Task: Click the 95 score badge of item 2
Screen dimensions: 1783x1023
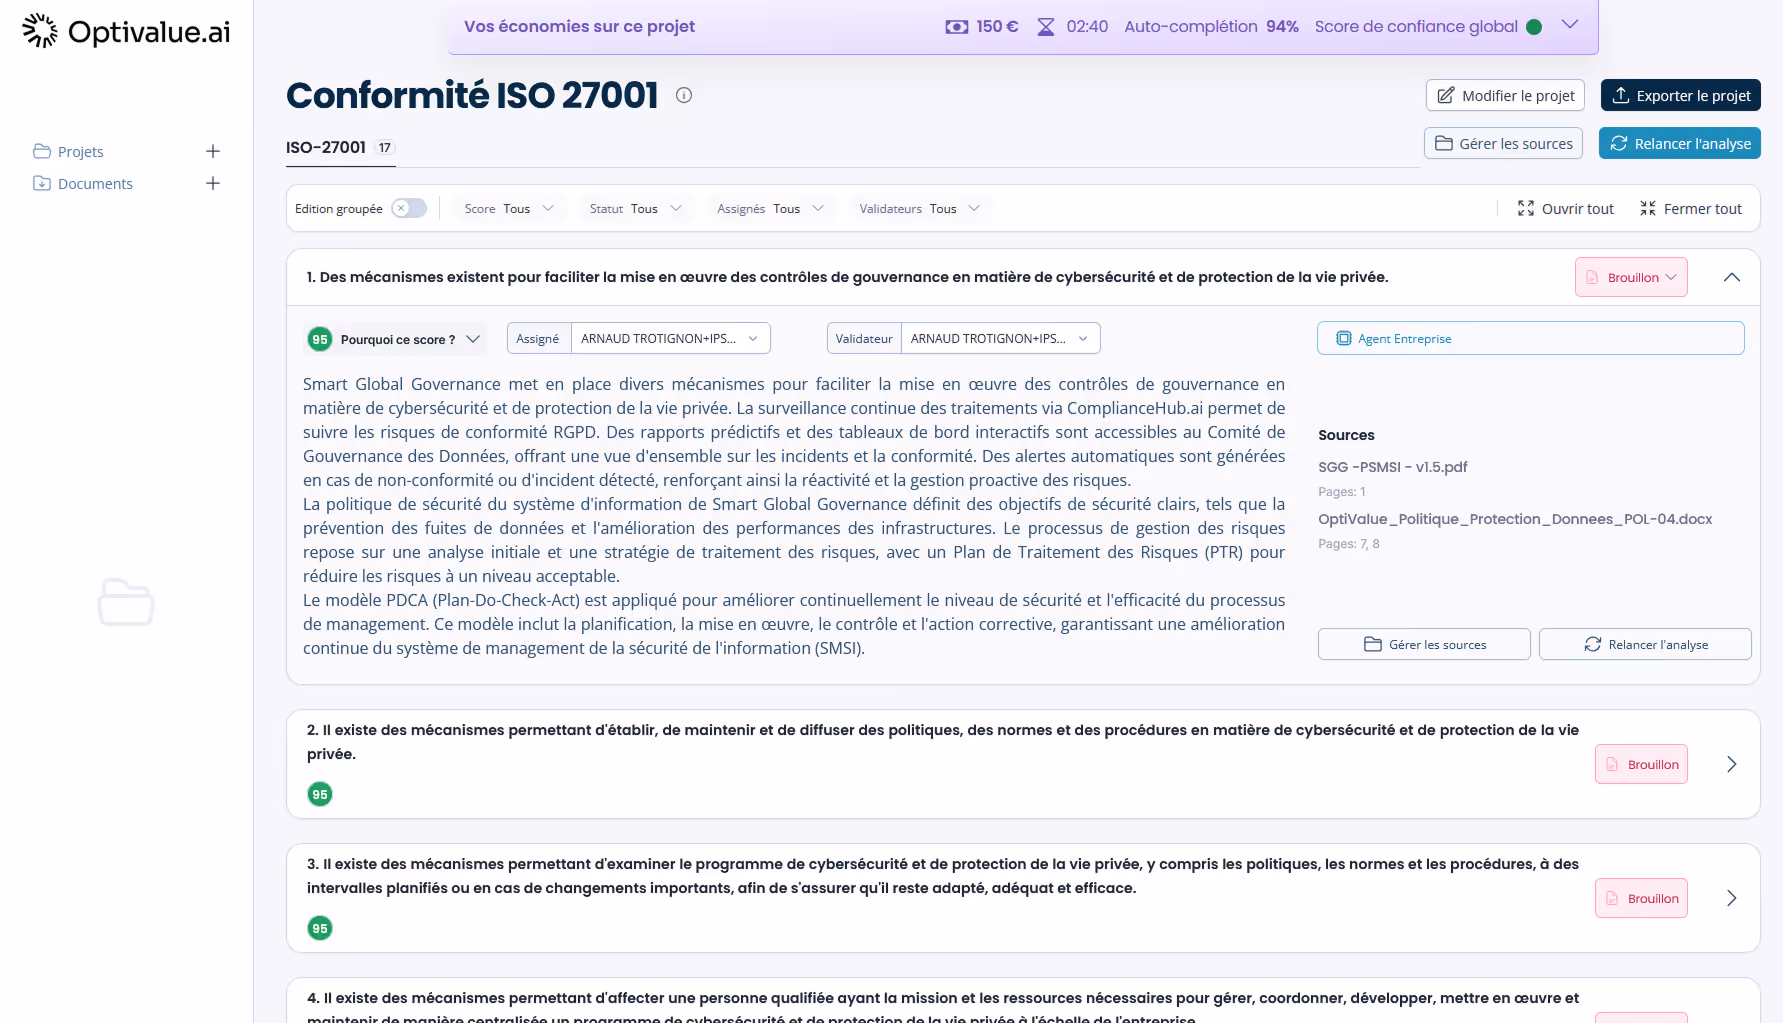Action: pyautogui.click(x=320, y=794)
